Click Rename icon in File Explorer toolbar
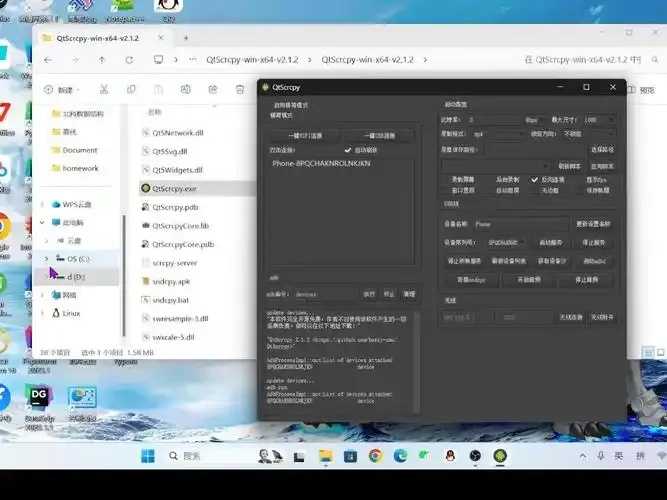The width and height of the screenshot is (667, 500). pyautogui.click(x=185, y=89)
